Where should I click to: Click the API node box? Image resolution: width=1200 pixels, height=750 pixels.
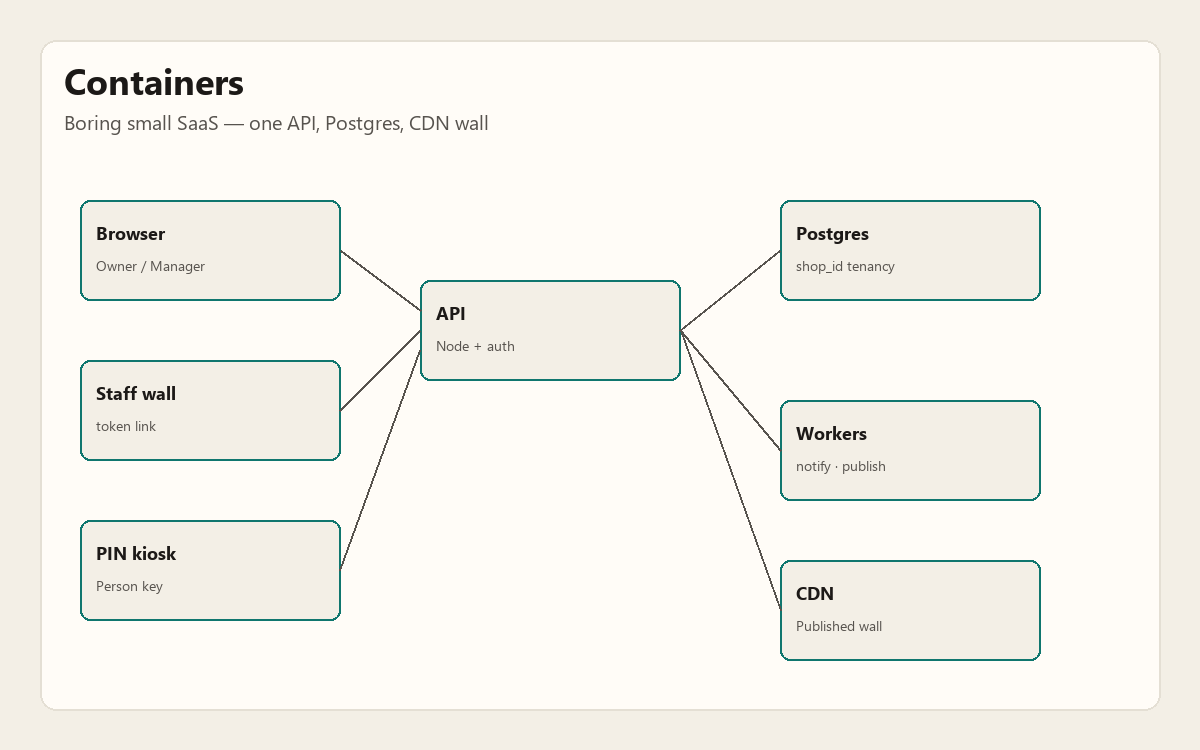(x=550, y=330)
